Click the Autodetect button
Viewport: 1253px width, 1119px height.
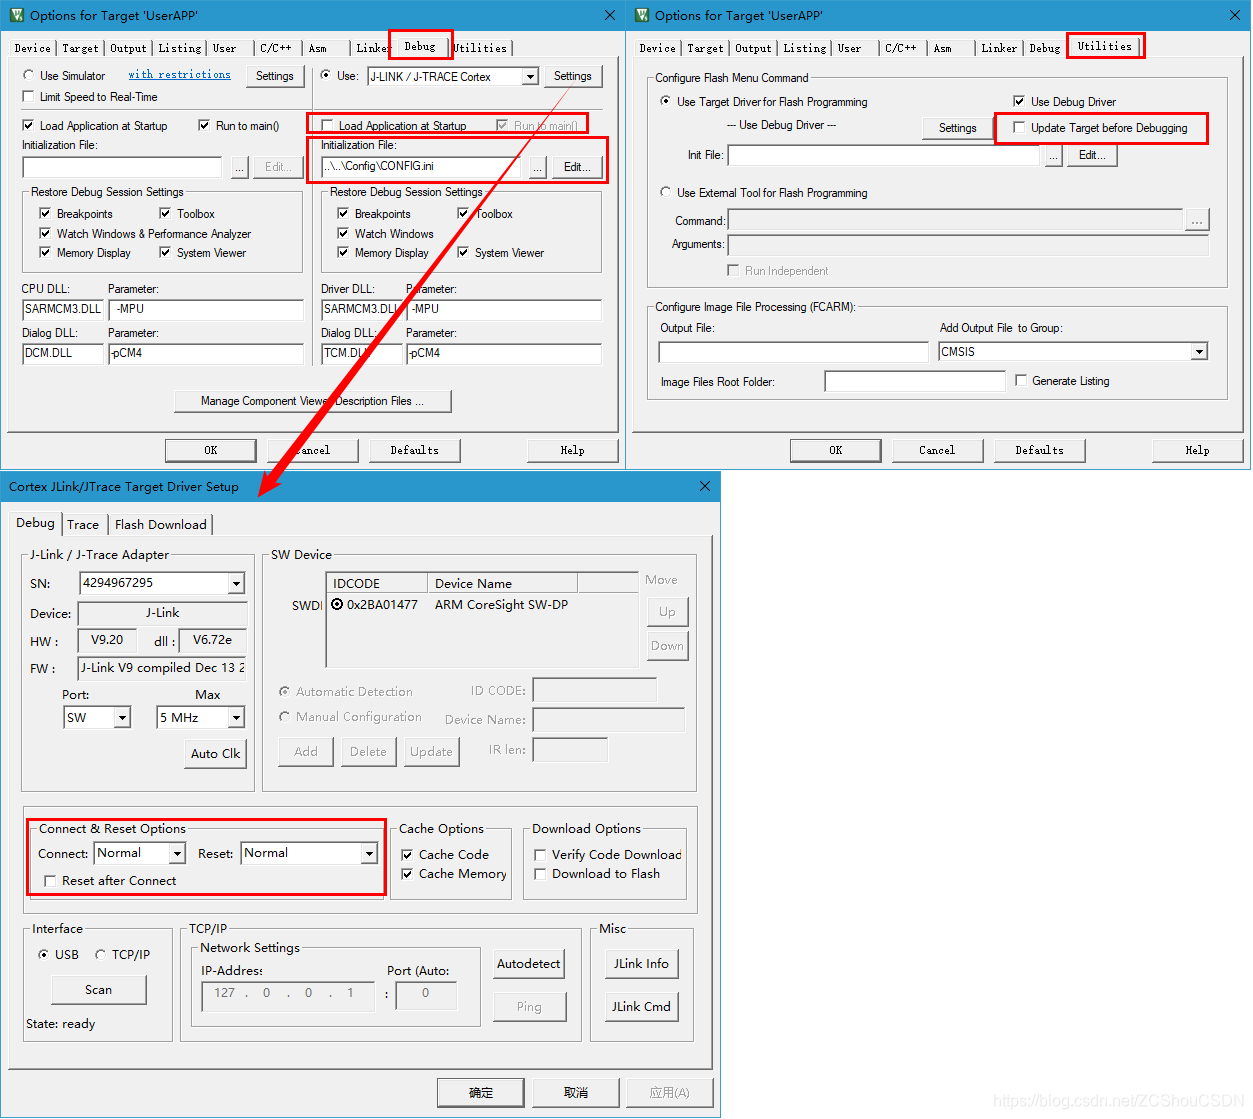point(529,964)
